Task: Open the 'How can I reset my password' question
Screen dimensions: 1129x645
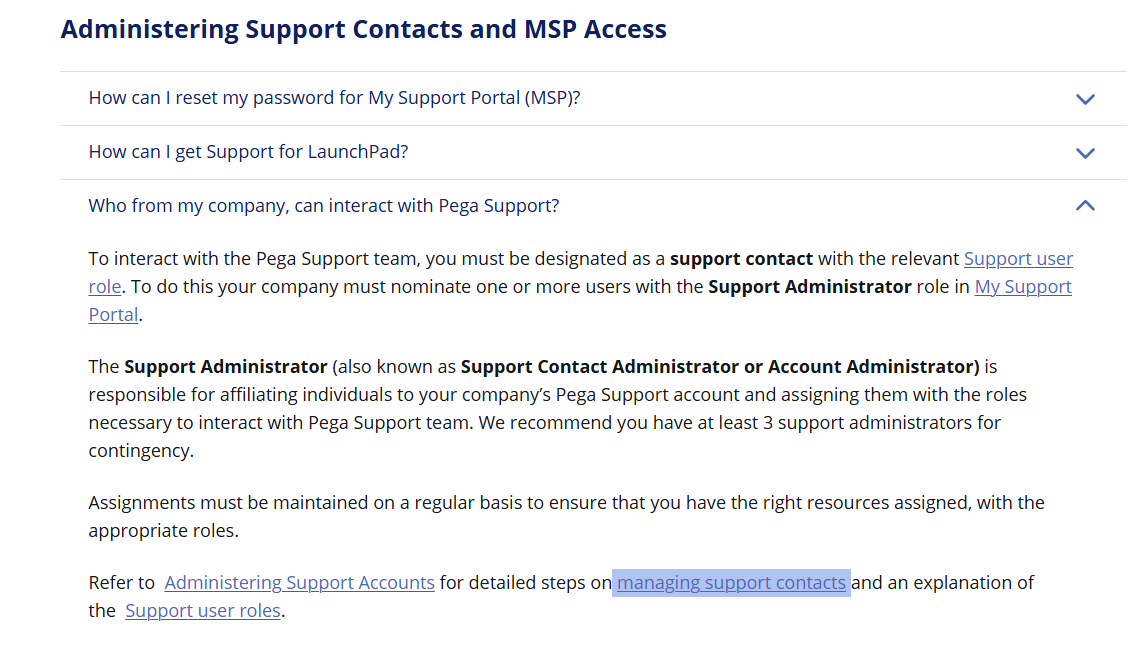Action: [x=334, y=98]
